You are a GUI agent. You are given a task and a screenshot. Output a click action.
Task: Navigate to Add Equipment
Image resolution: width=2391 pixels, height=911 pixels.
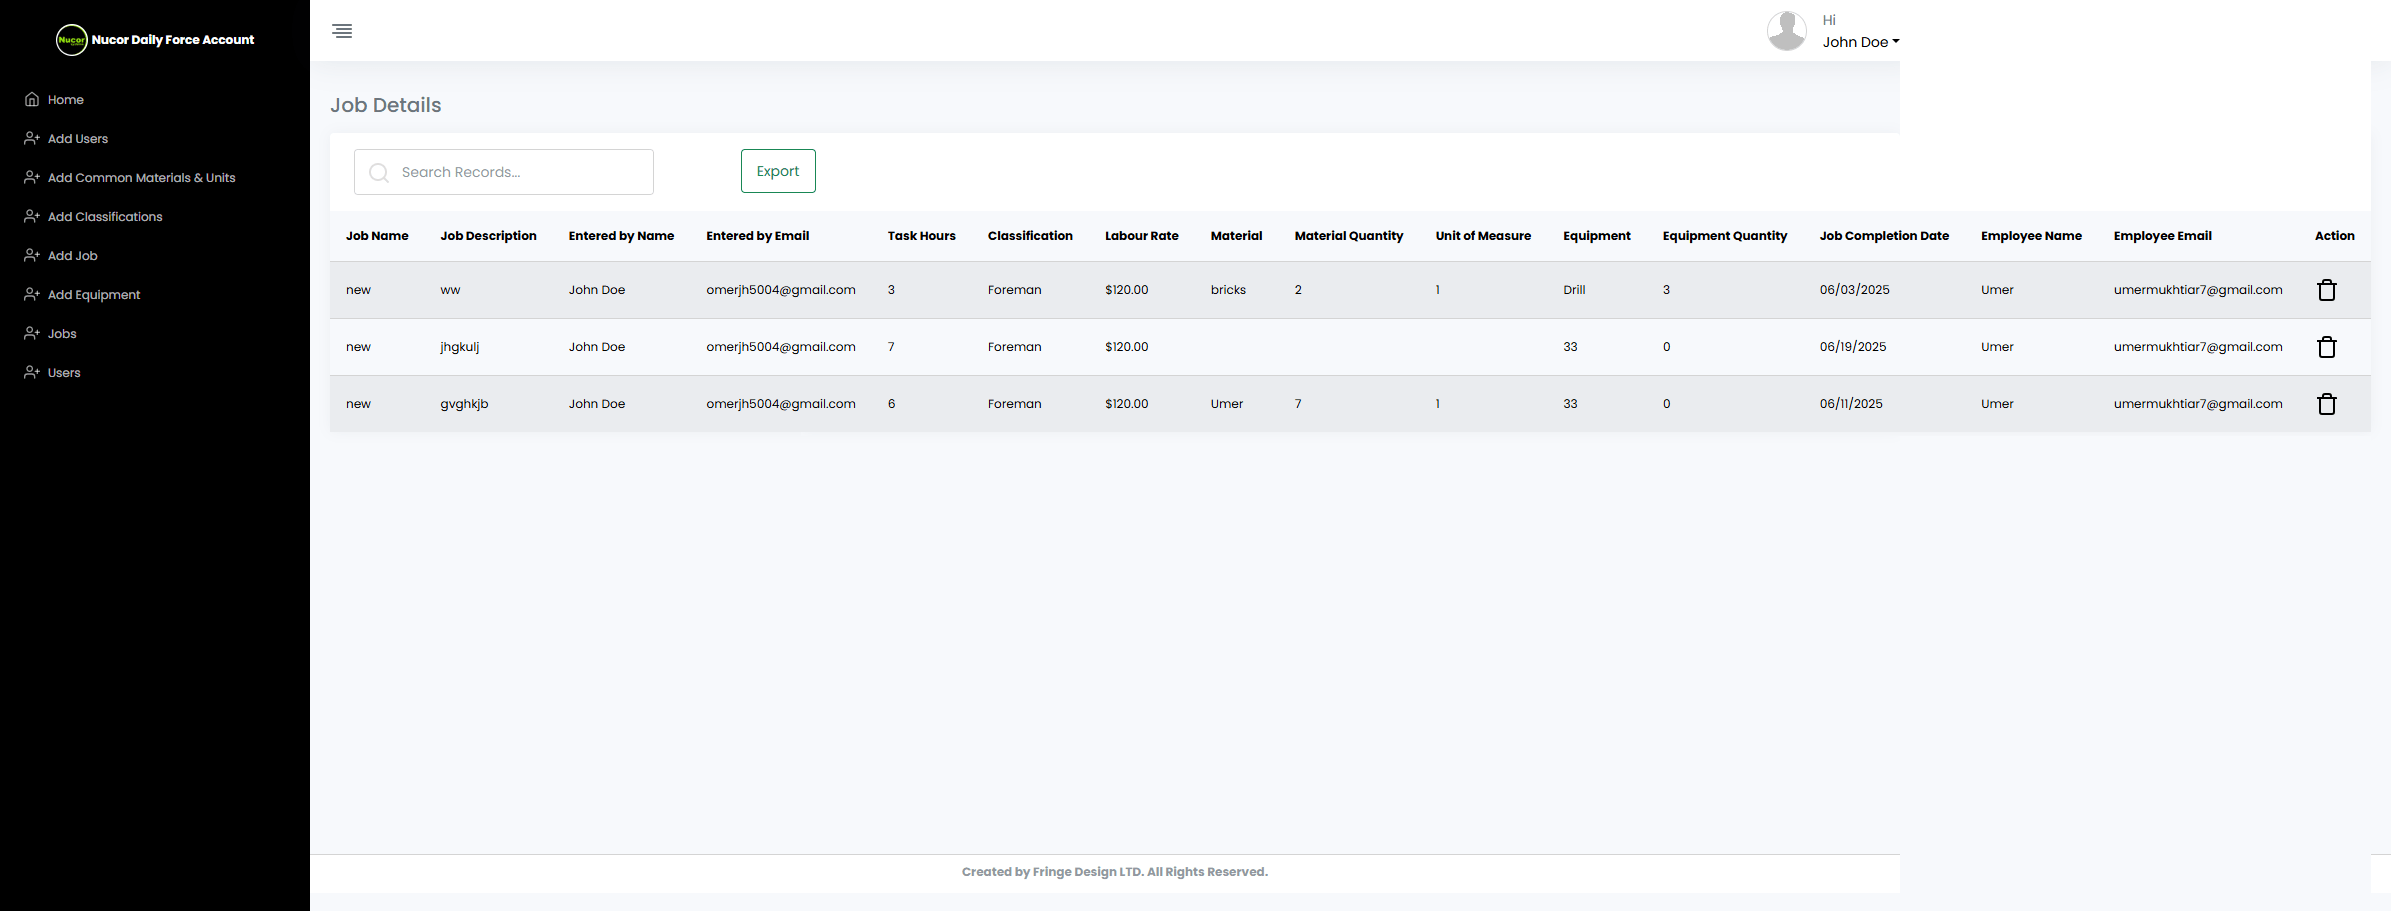pyautogui.click(x=94, y=295)
